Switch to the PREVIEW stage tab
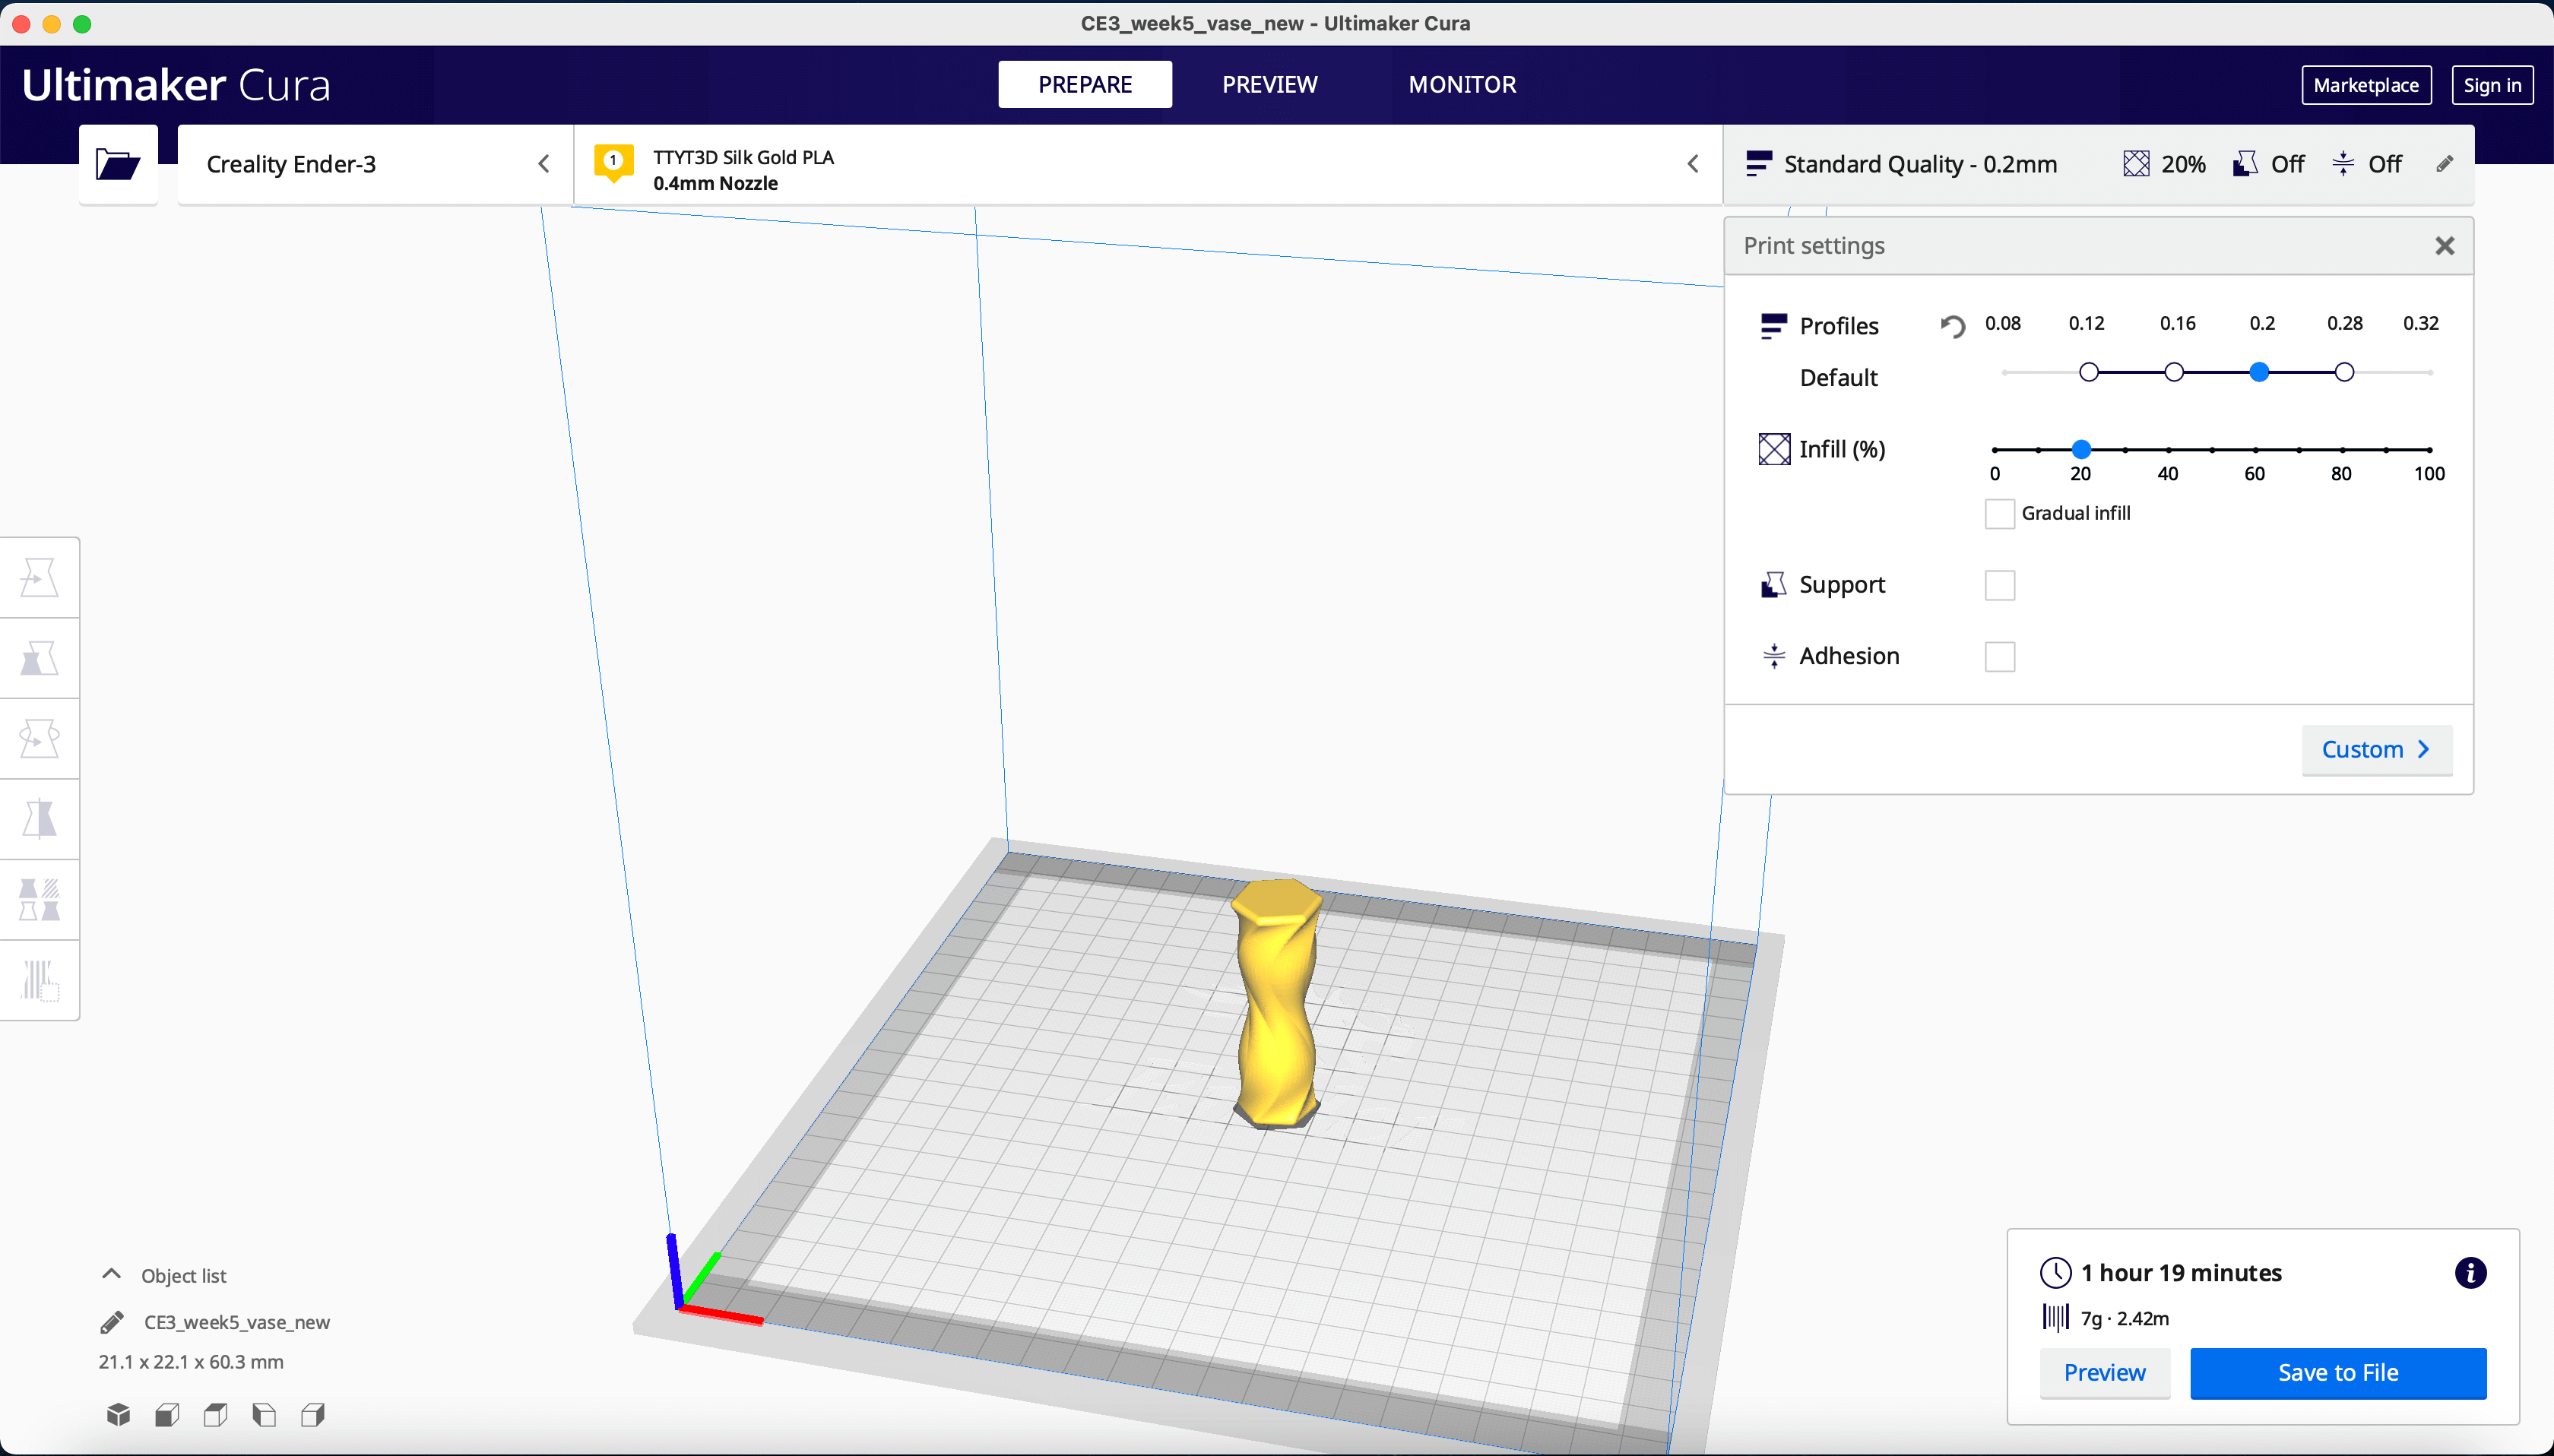Screen dimensions: 2554x1456 [1269, 84]
